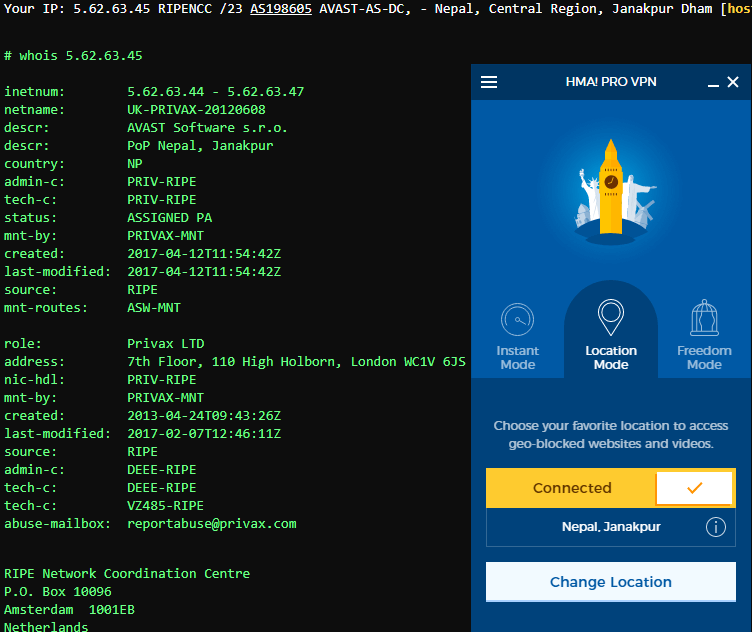The width and height of the screenshot is (752, 632).
Task: Select the Freedom Mode birdcage icon
Action: pyautogui.click(x=704, y=317)
